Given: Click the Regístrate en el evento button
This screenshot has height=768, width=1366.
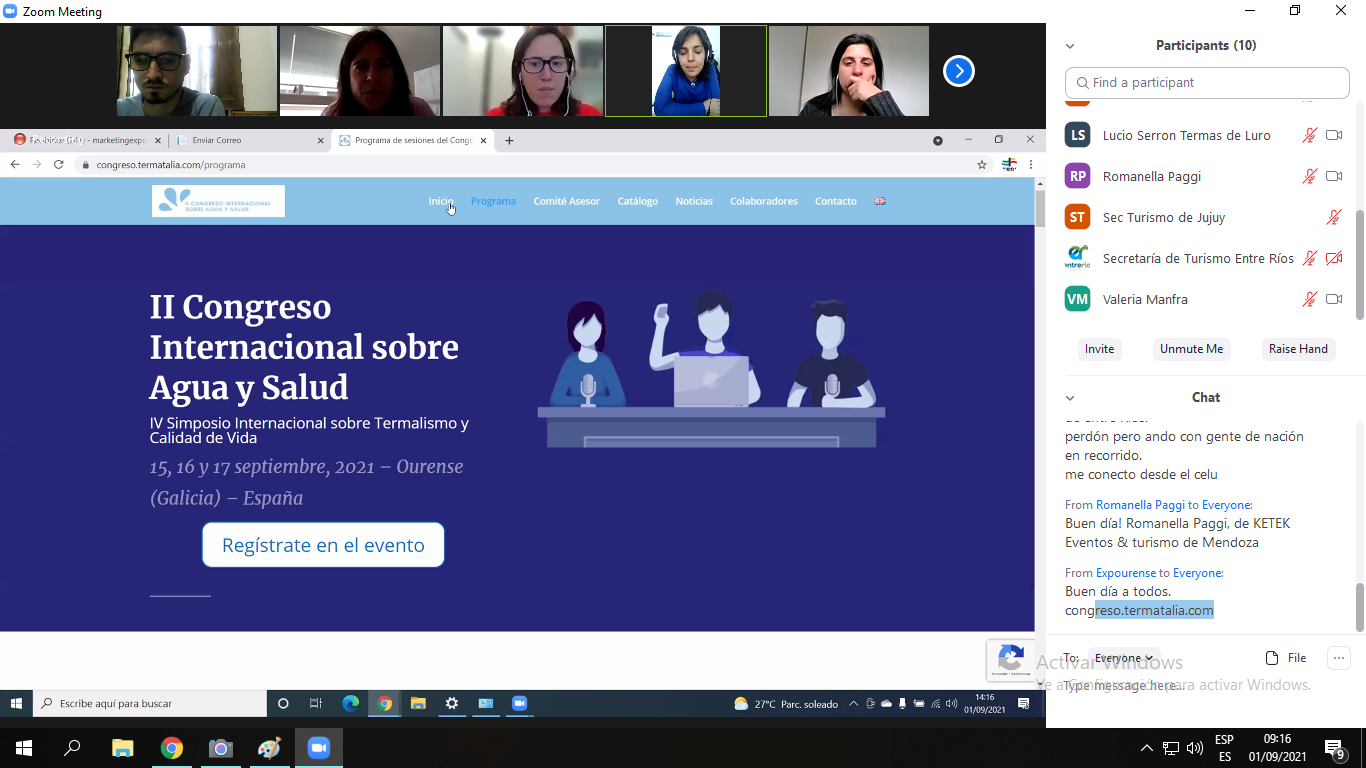Looking at the screenshot, I should pyautogui.click(x=323, y=545).
